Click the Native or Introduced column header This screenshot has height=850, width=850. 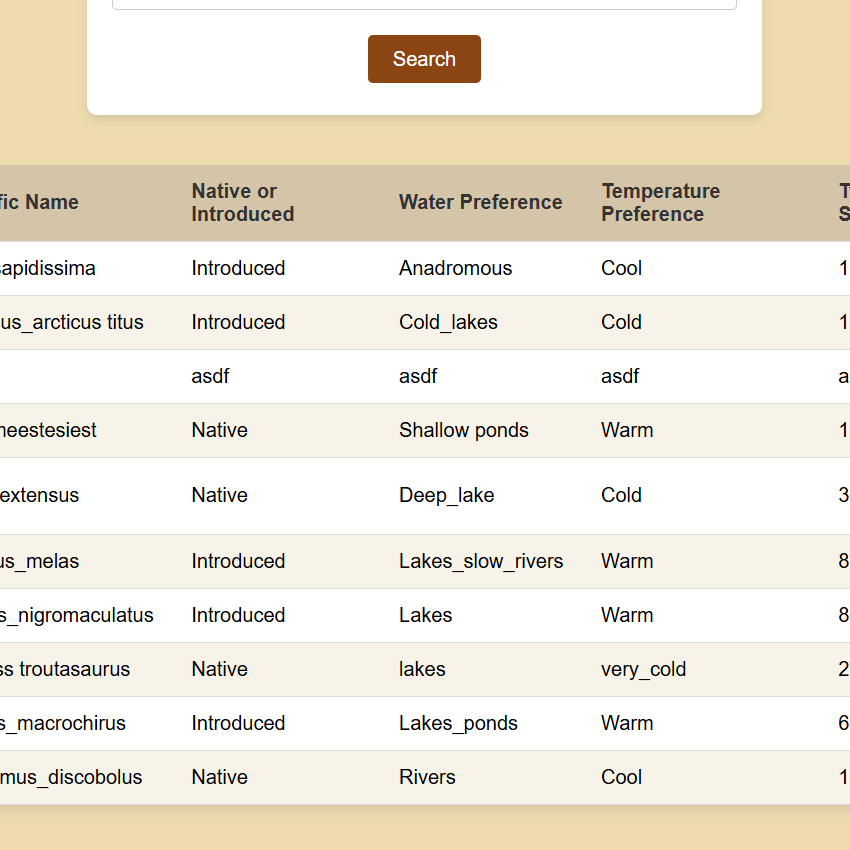[x=243, y=202]
